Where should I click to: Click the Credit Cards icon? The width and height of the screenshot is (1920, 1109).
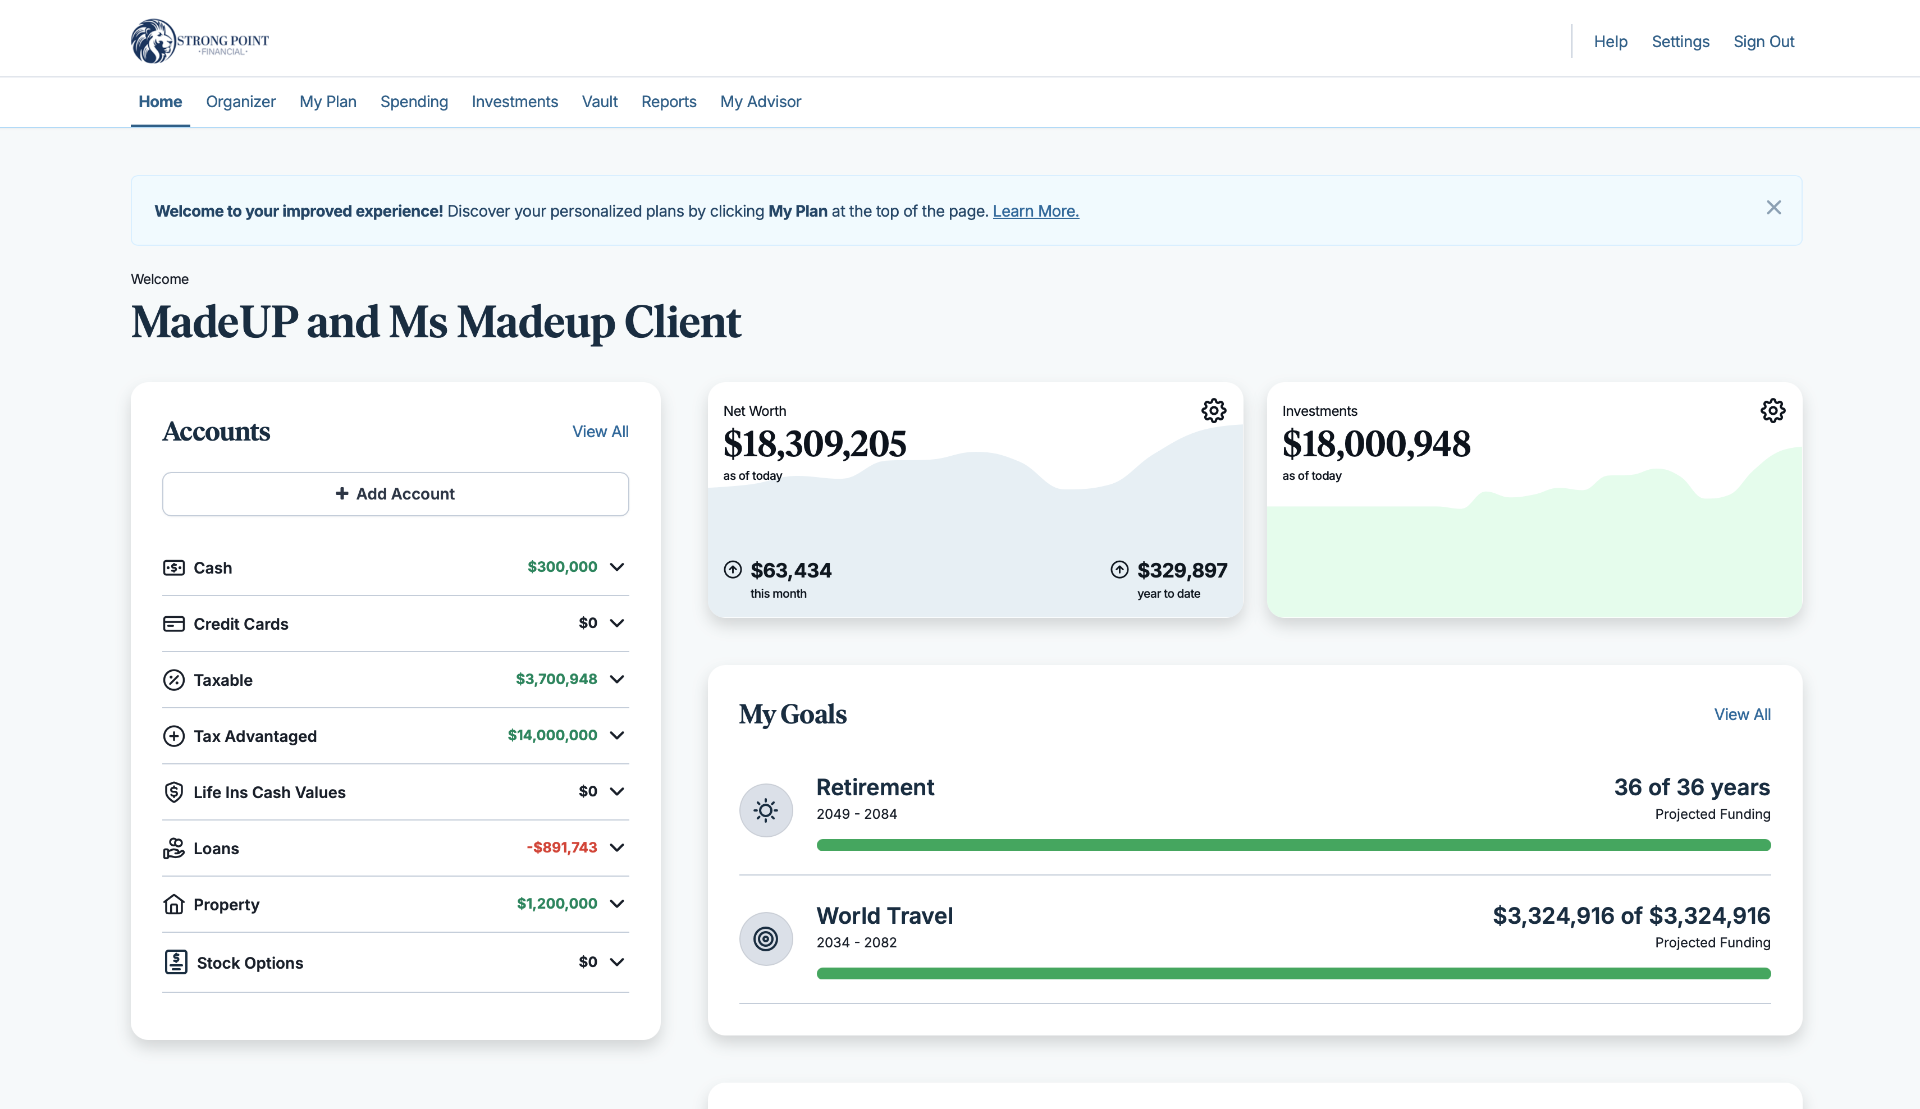pos(173,623)
